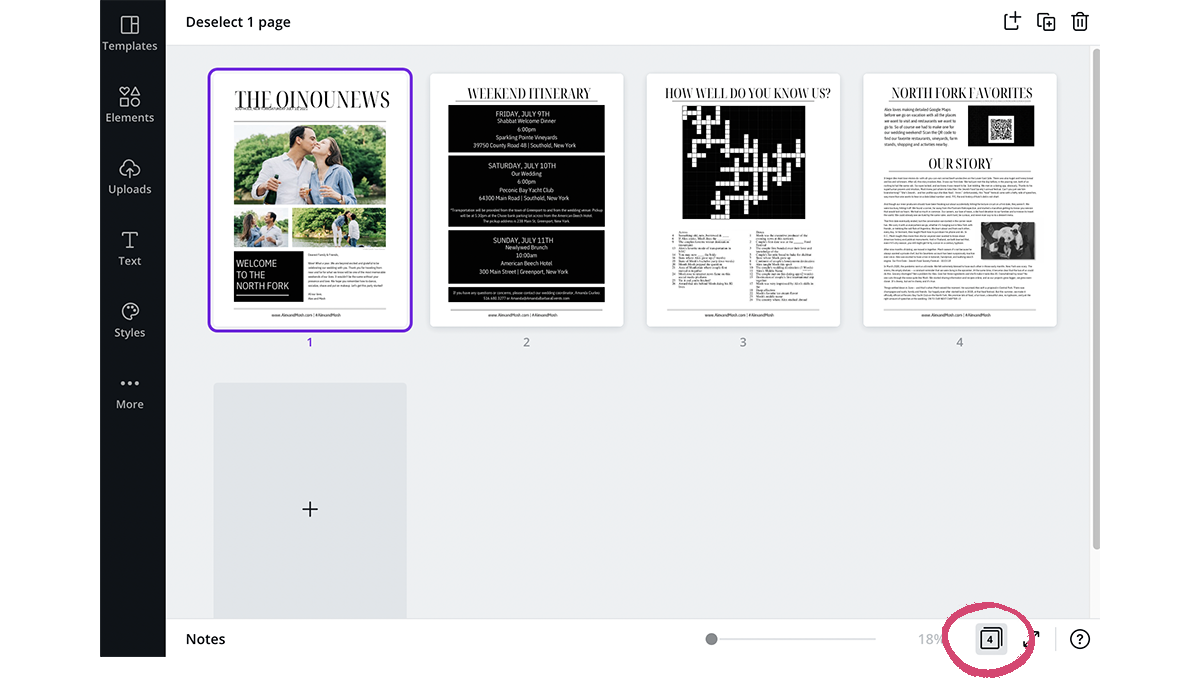
Task: Delete the selected page
Action: point(1080,20)
